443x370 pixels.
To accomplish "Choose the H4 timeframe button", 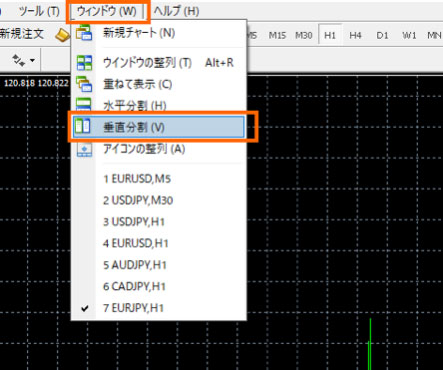I will pyautogui.click(x=355, y=35).
